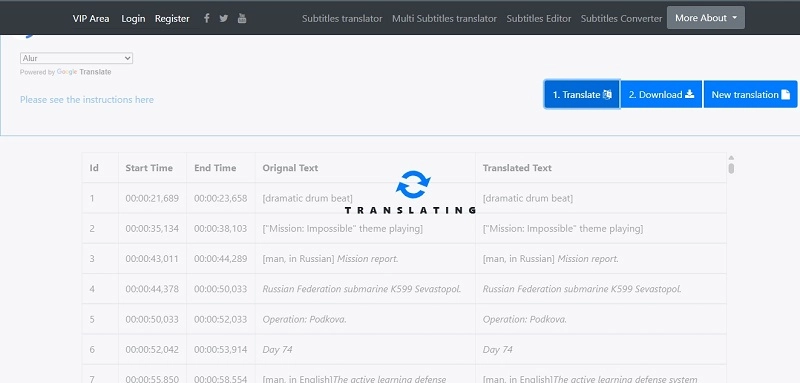800x383 pixels.
Task: Click the spinning Translating refresh icon
Action: pyautogui.click(x=413, y=185)
